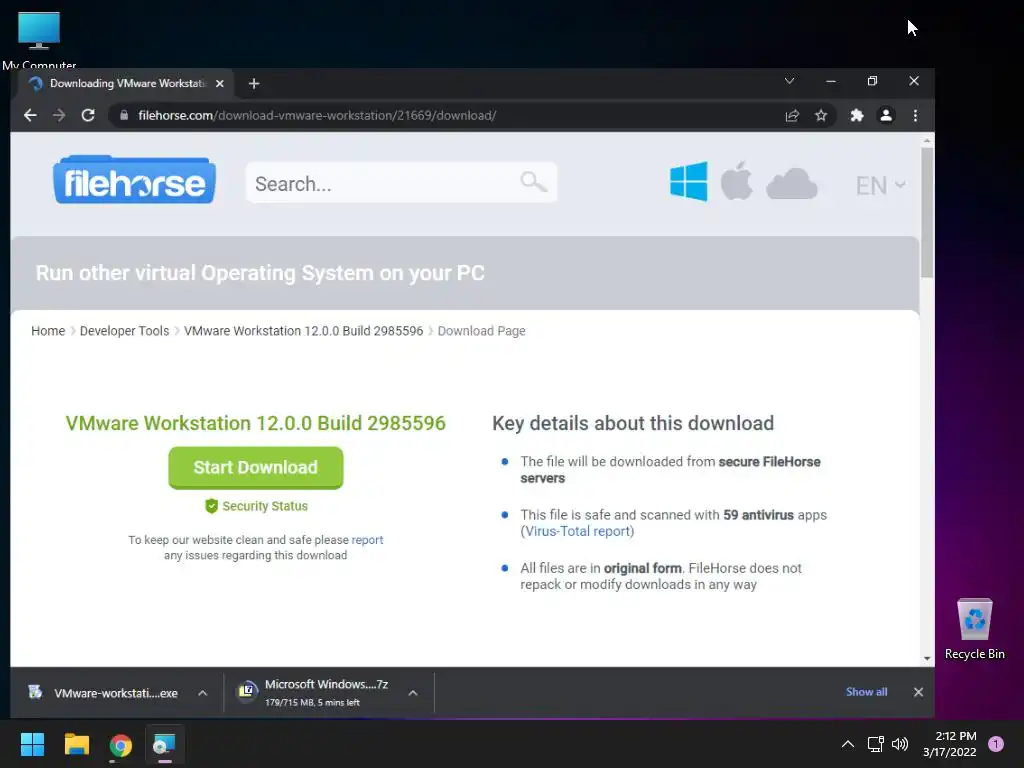Open File Explorer from taskbar
The height and width of the screenshot is (768, 1024).
[x=76, y=744]
